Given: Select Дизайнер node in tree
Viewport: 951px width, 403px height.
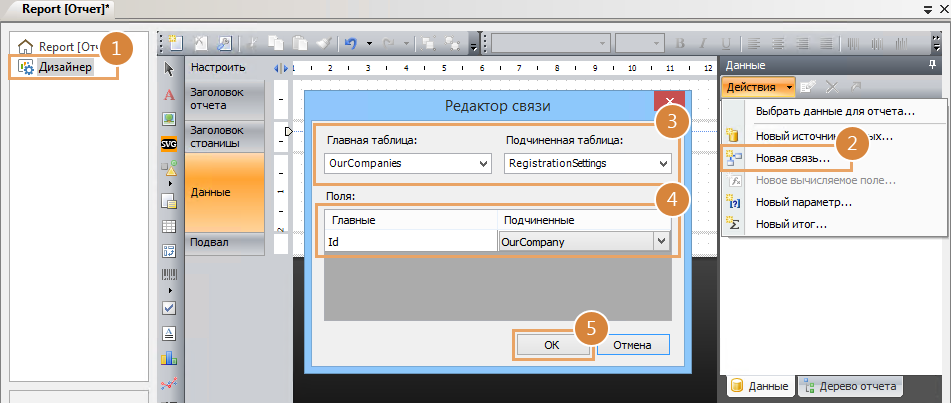Looking at the screenshot, I should pos(66,67).
